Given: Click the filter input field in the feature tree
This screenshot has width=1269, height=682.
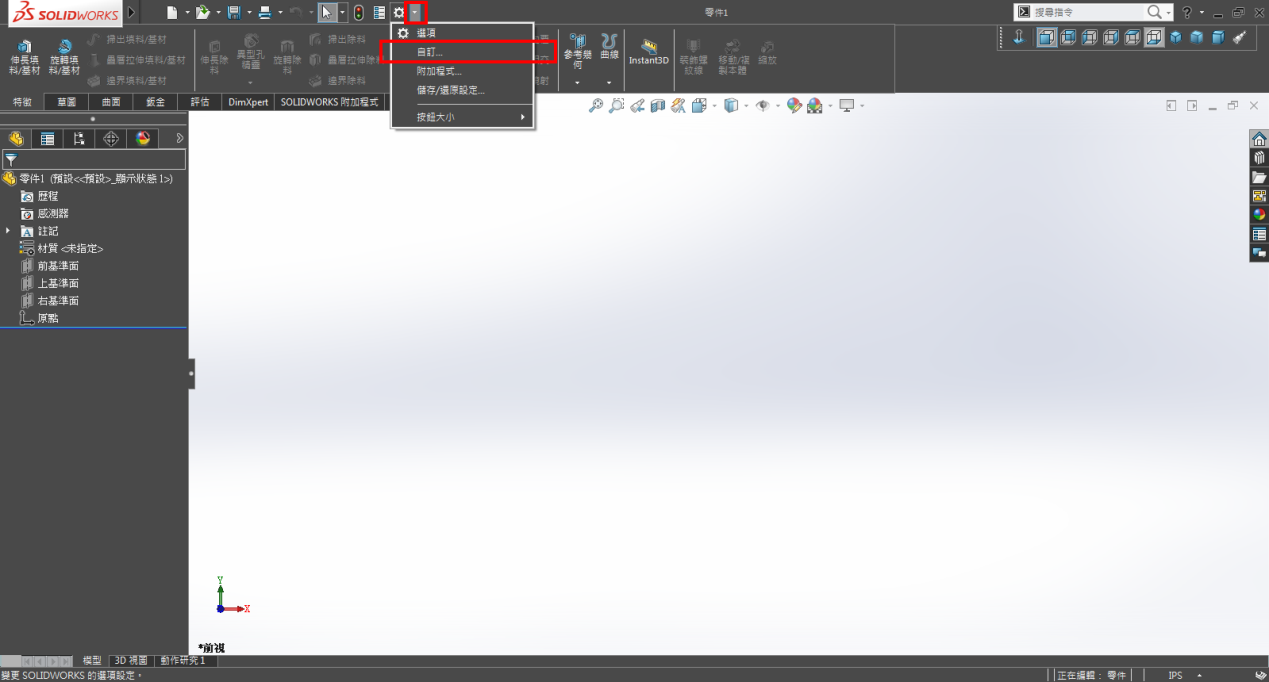Looking at the screenshot, I should [x=94, y=159].
